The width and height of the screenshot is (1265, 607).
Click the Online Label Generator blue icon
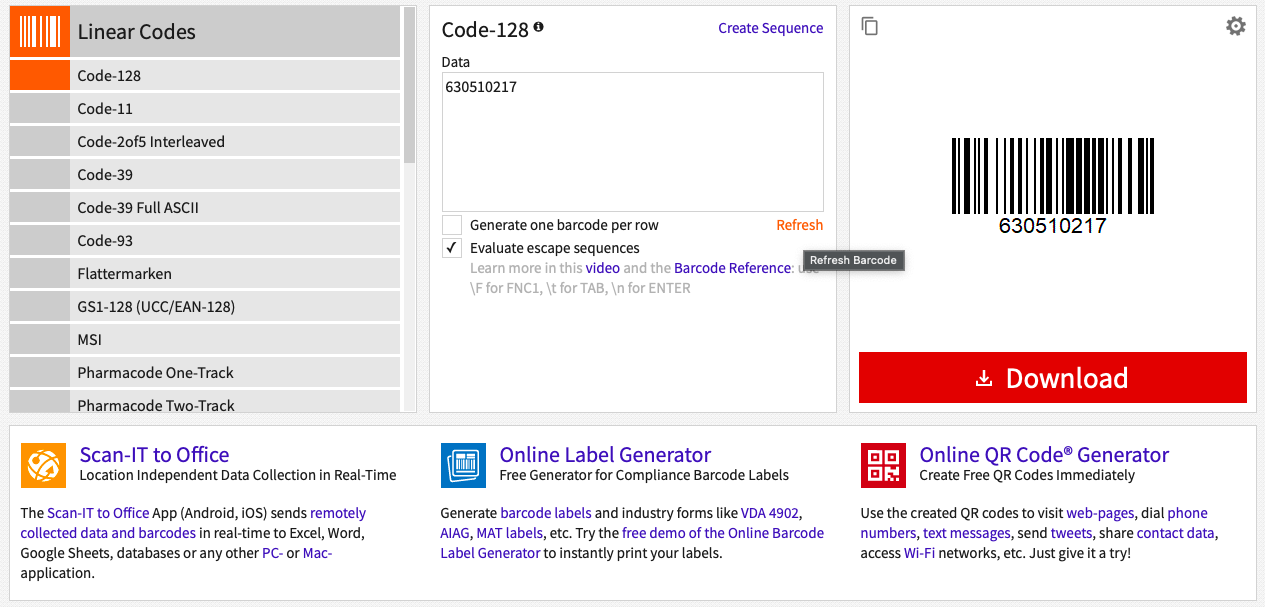(x=463, y=465)
